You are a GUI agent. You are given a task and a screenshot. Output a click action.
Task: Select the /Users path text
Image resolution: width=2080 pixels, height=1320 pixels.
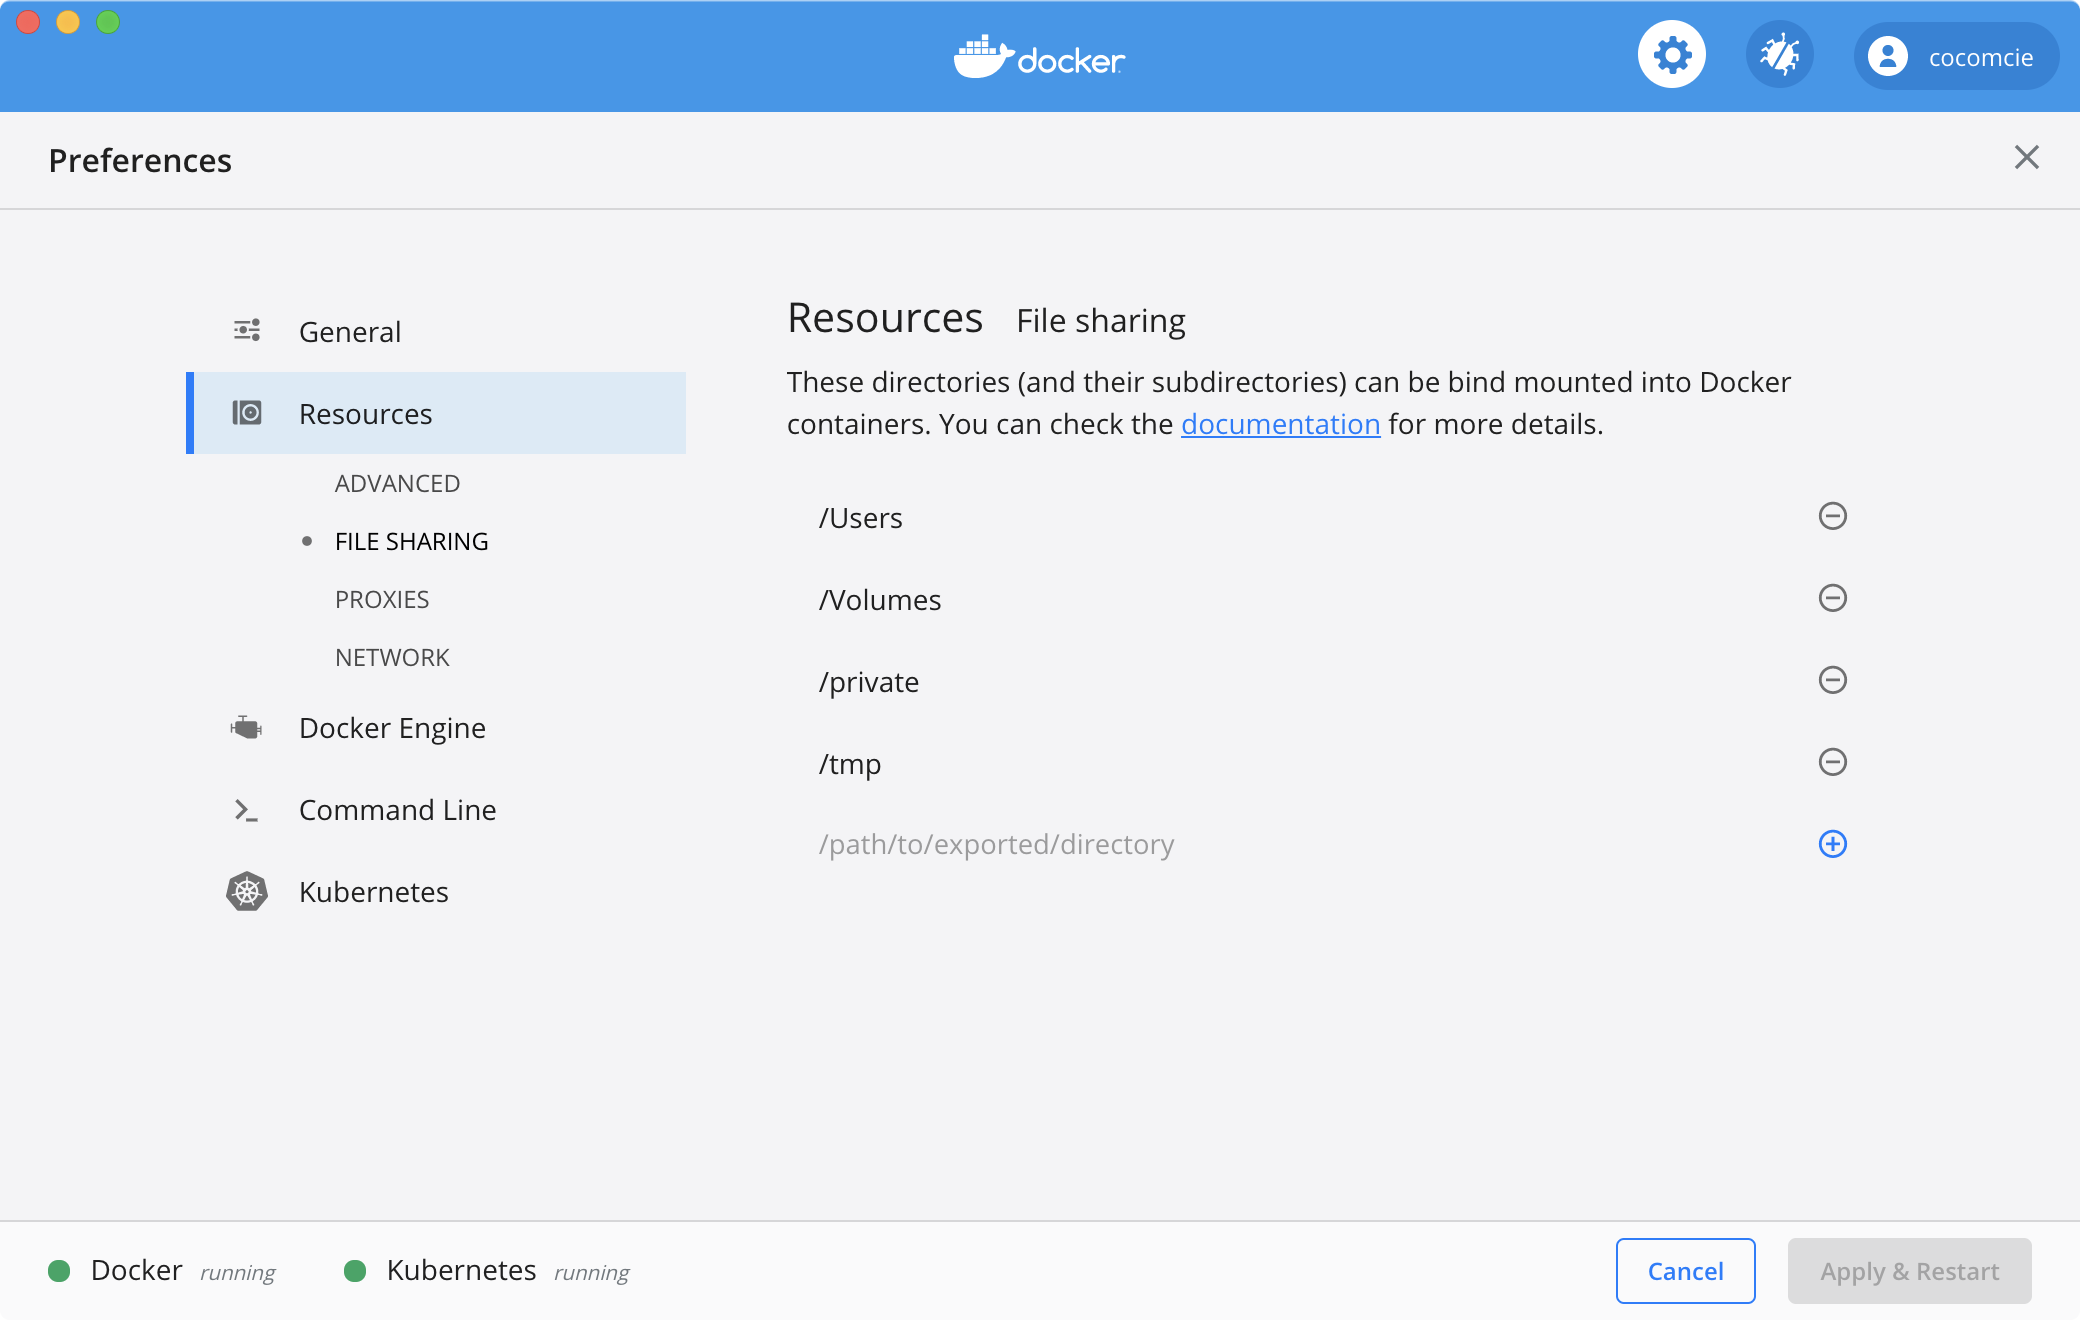coord(860,518)
